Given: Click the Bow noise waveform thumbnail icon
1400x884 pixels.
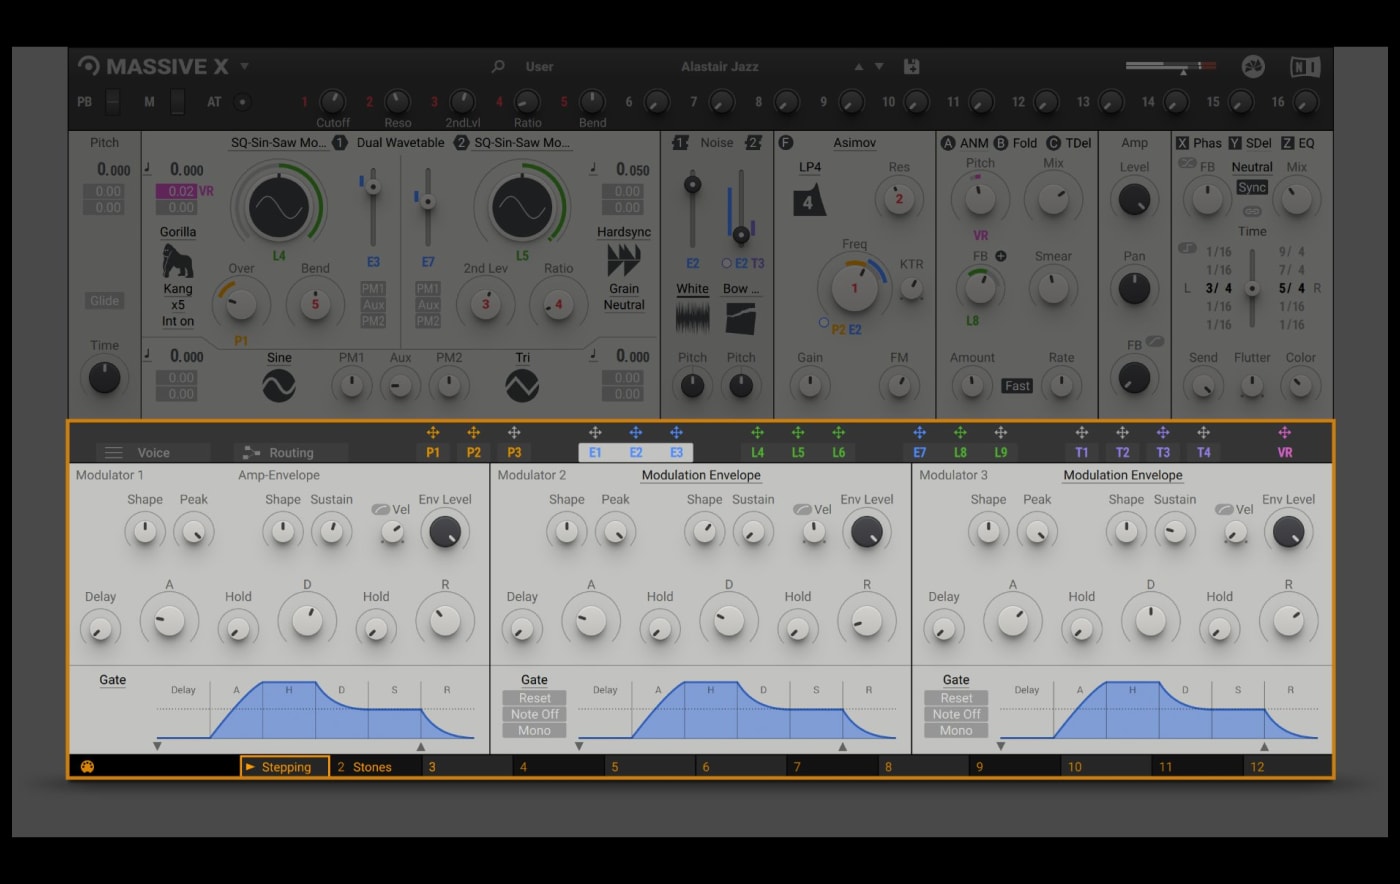Looking at the screenshot, I should (x=741, y=319).
